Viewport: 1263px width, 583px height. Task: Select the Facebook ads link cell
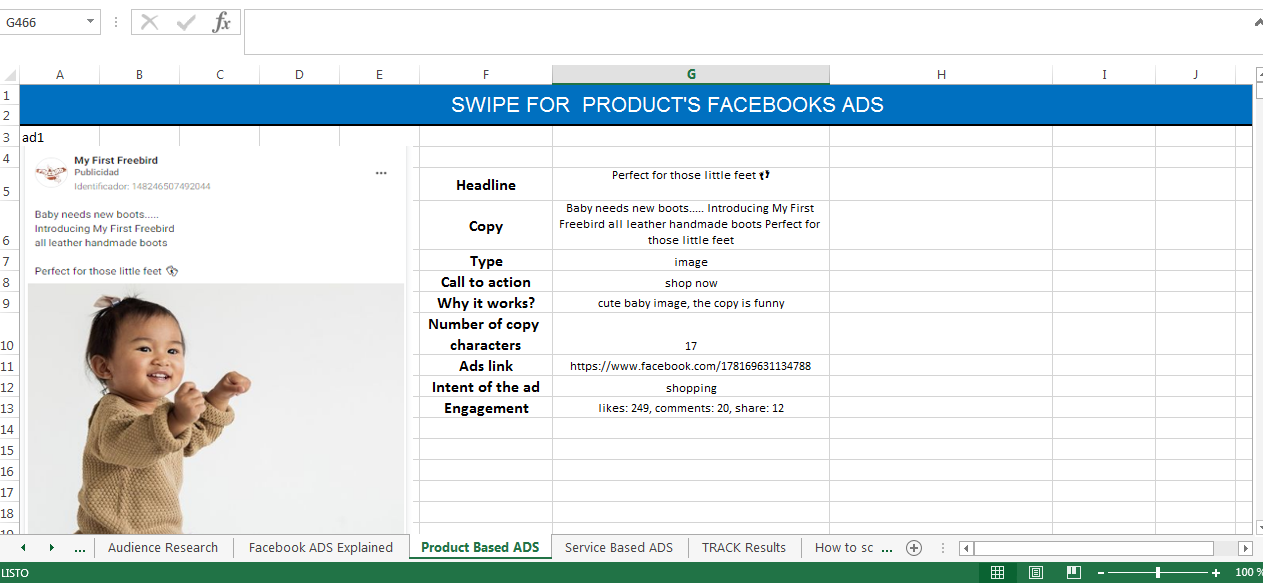coord(691,366)
